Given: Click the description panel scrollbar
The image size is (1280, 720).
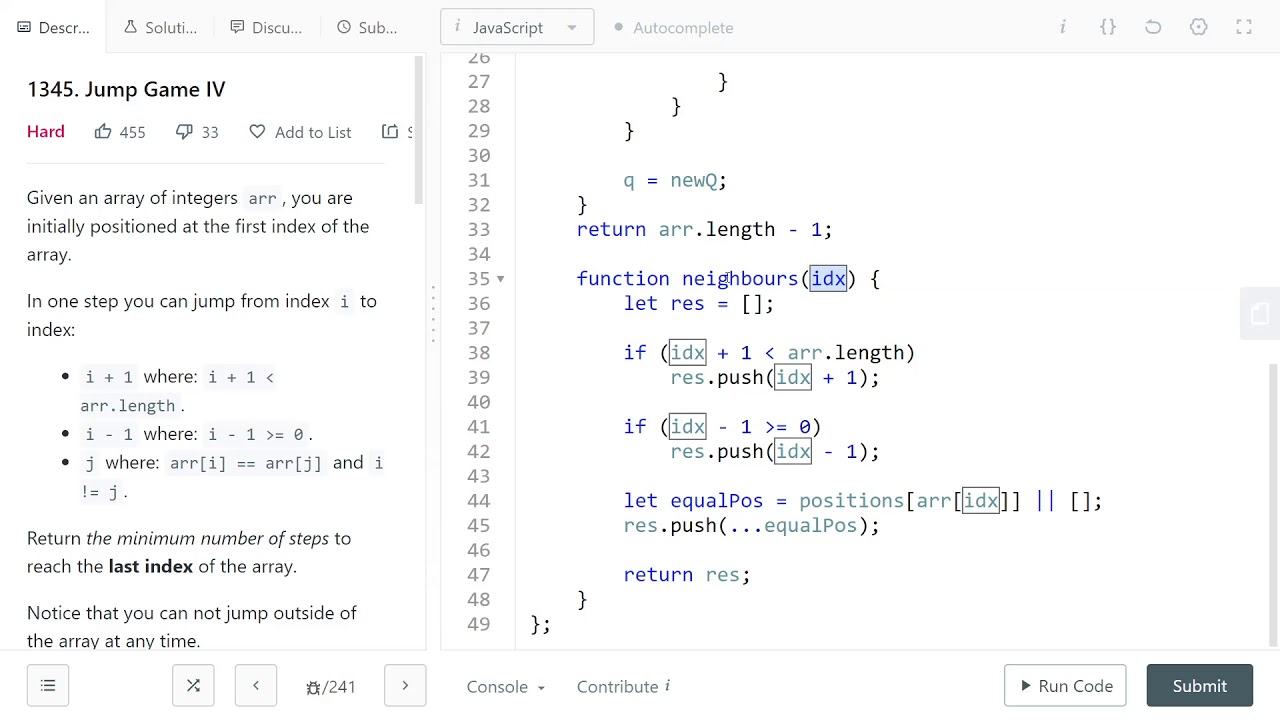Looking at the screenshot, I should 419,130.
